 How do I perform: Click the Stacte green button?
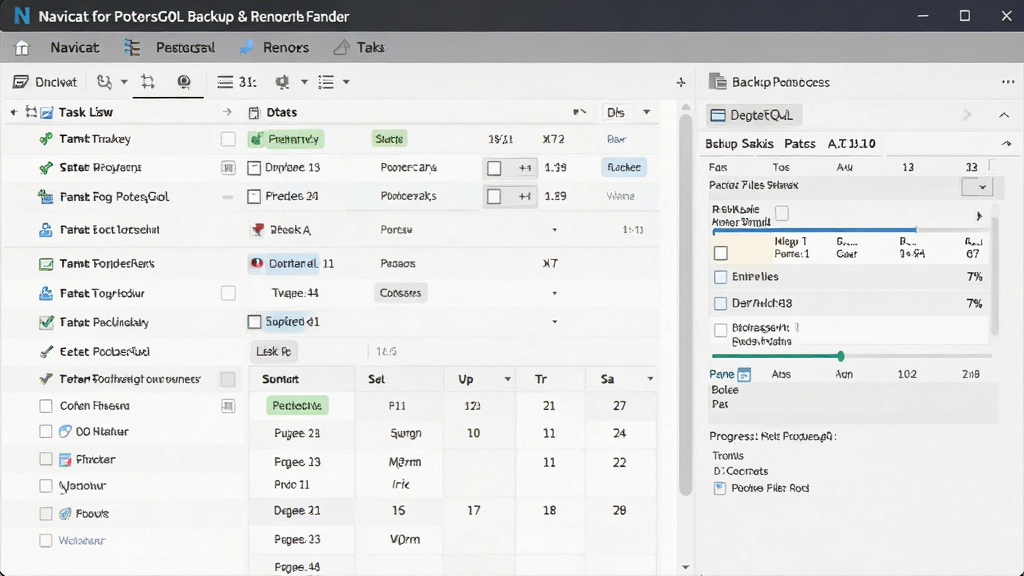[x=389, y=139]
